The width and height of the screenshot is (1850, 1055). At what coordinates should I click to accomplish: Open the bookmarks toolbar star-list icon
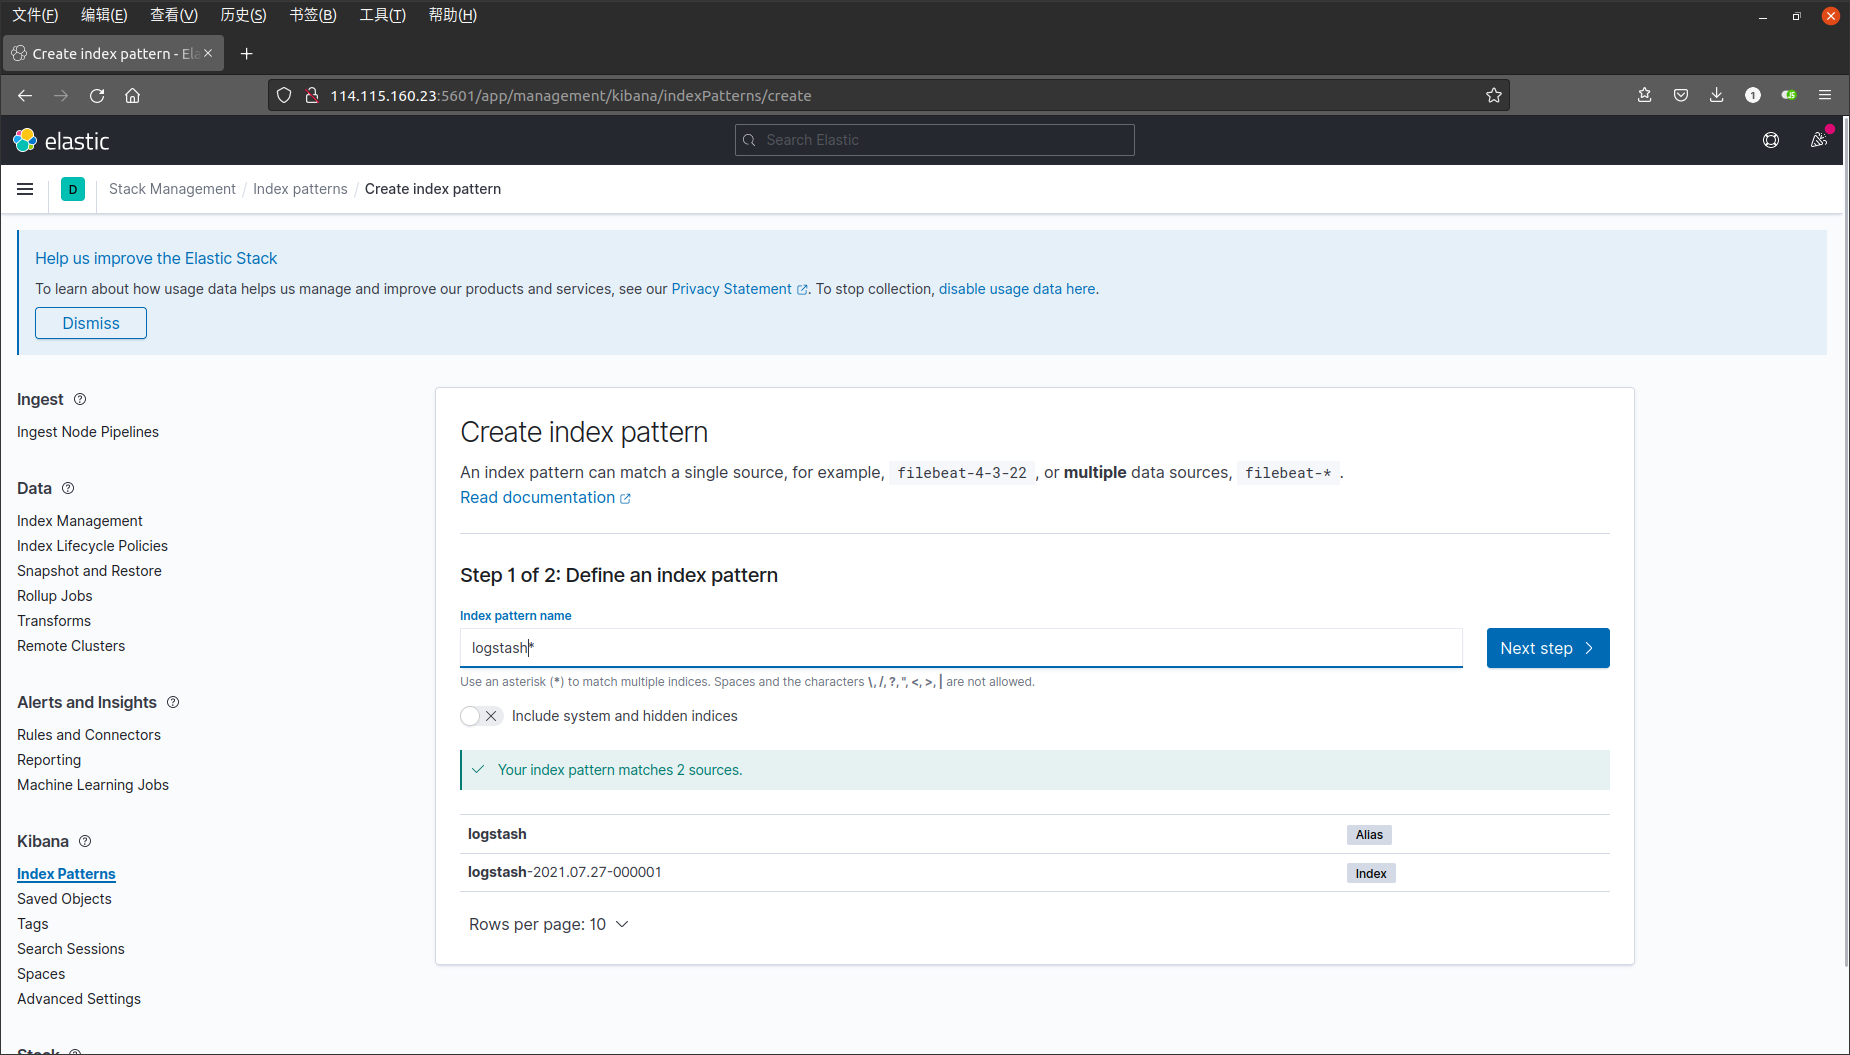1645,96
